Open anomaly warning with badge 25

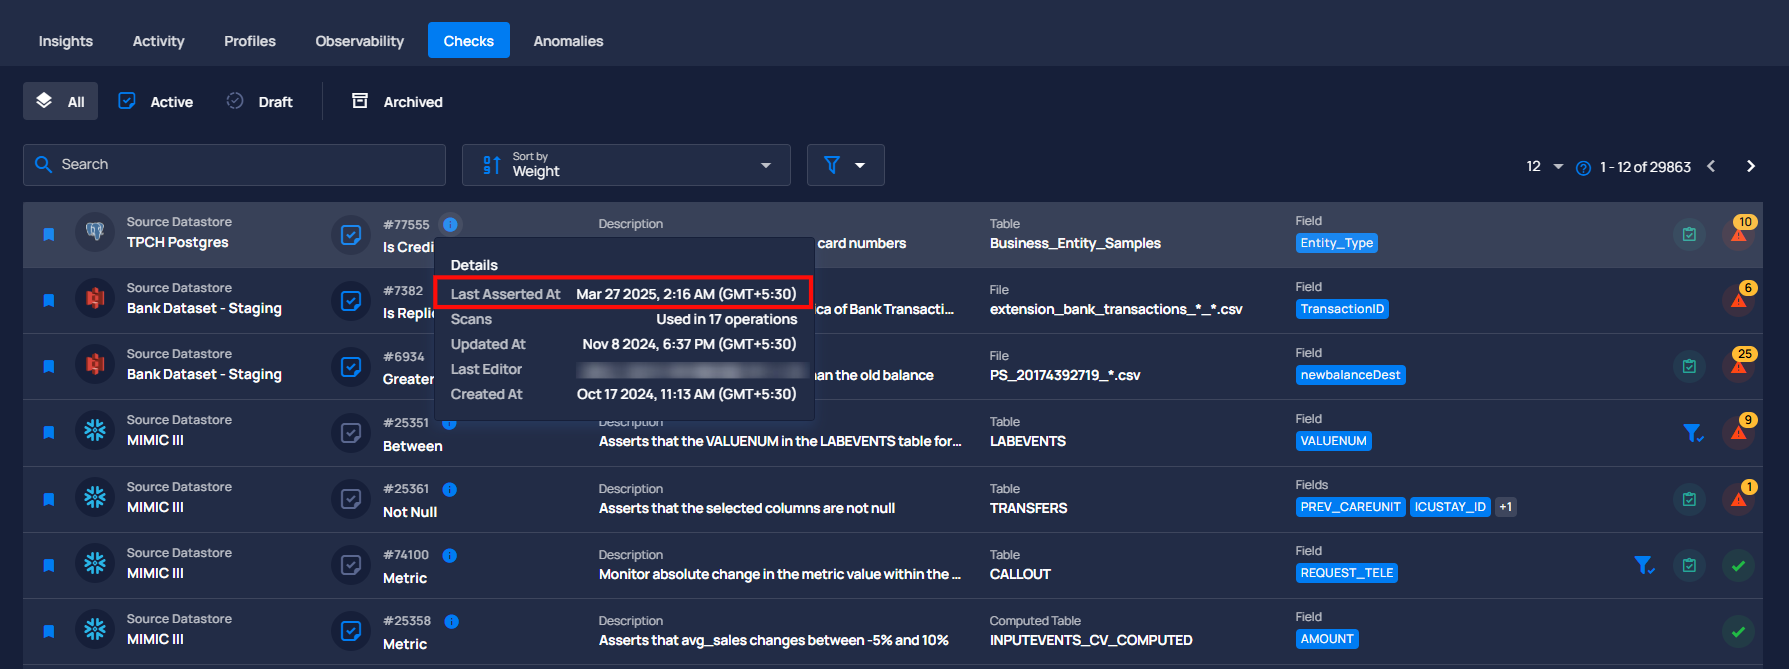pos(1740,364)
